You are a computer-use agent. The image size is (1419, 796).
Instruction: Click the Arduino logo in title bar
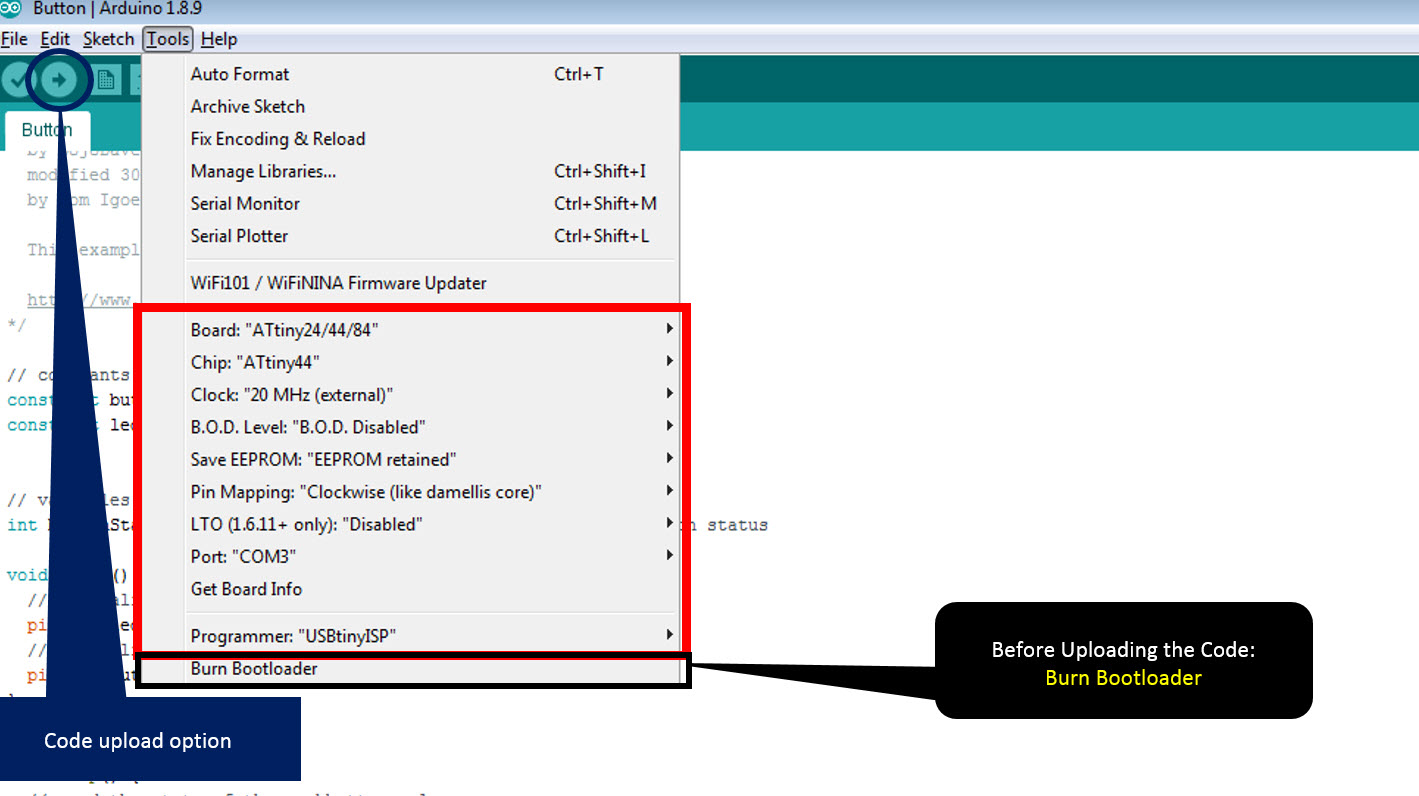point(11,9)
